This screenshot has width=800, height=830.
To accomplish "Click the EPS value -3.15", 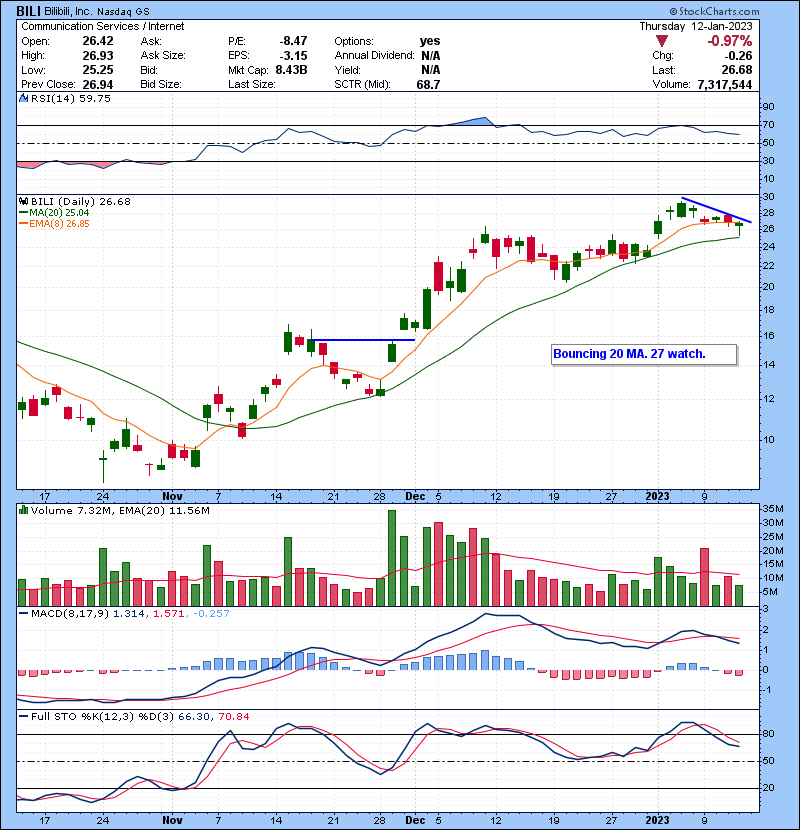I will [x=293, y=55].
